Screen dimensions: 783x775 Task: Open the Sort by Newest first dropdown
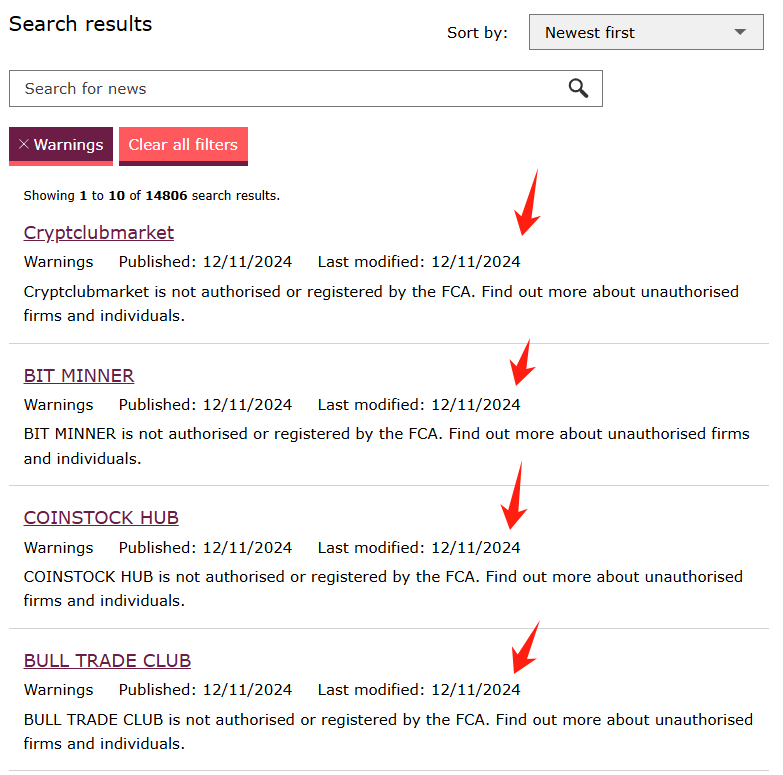coord(646,32)
